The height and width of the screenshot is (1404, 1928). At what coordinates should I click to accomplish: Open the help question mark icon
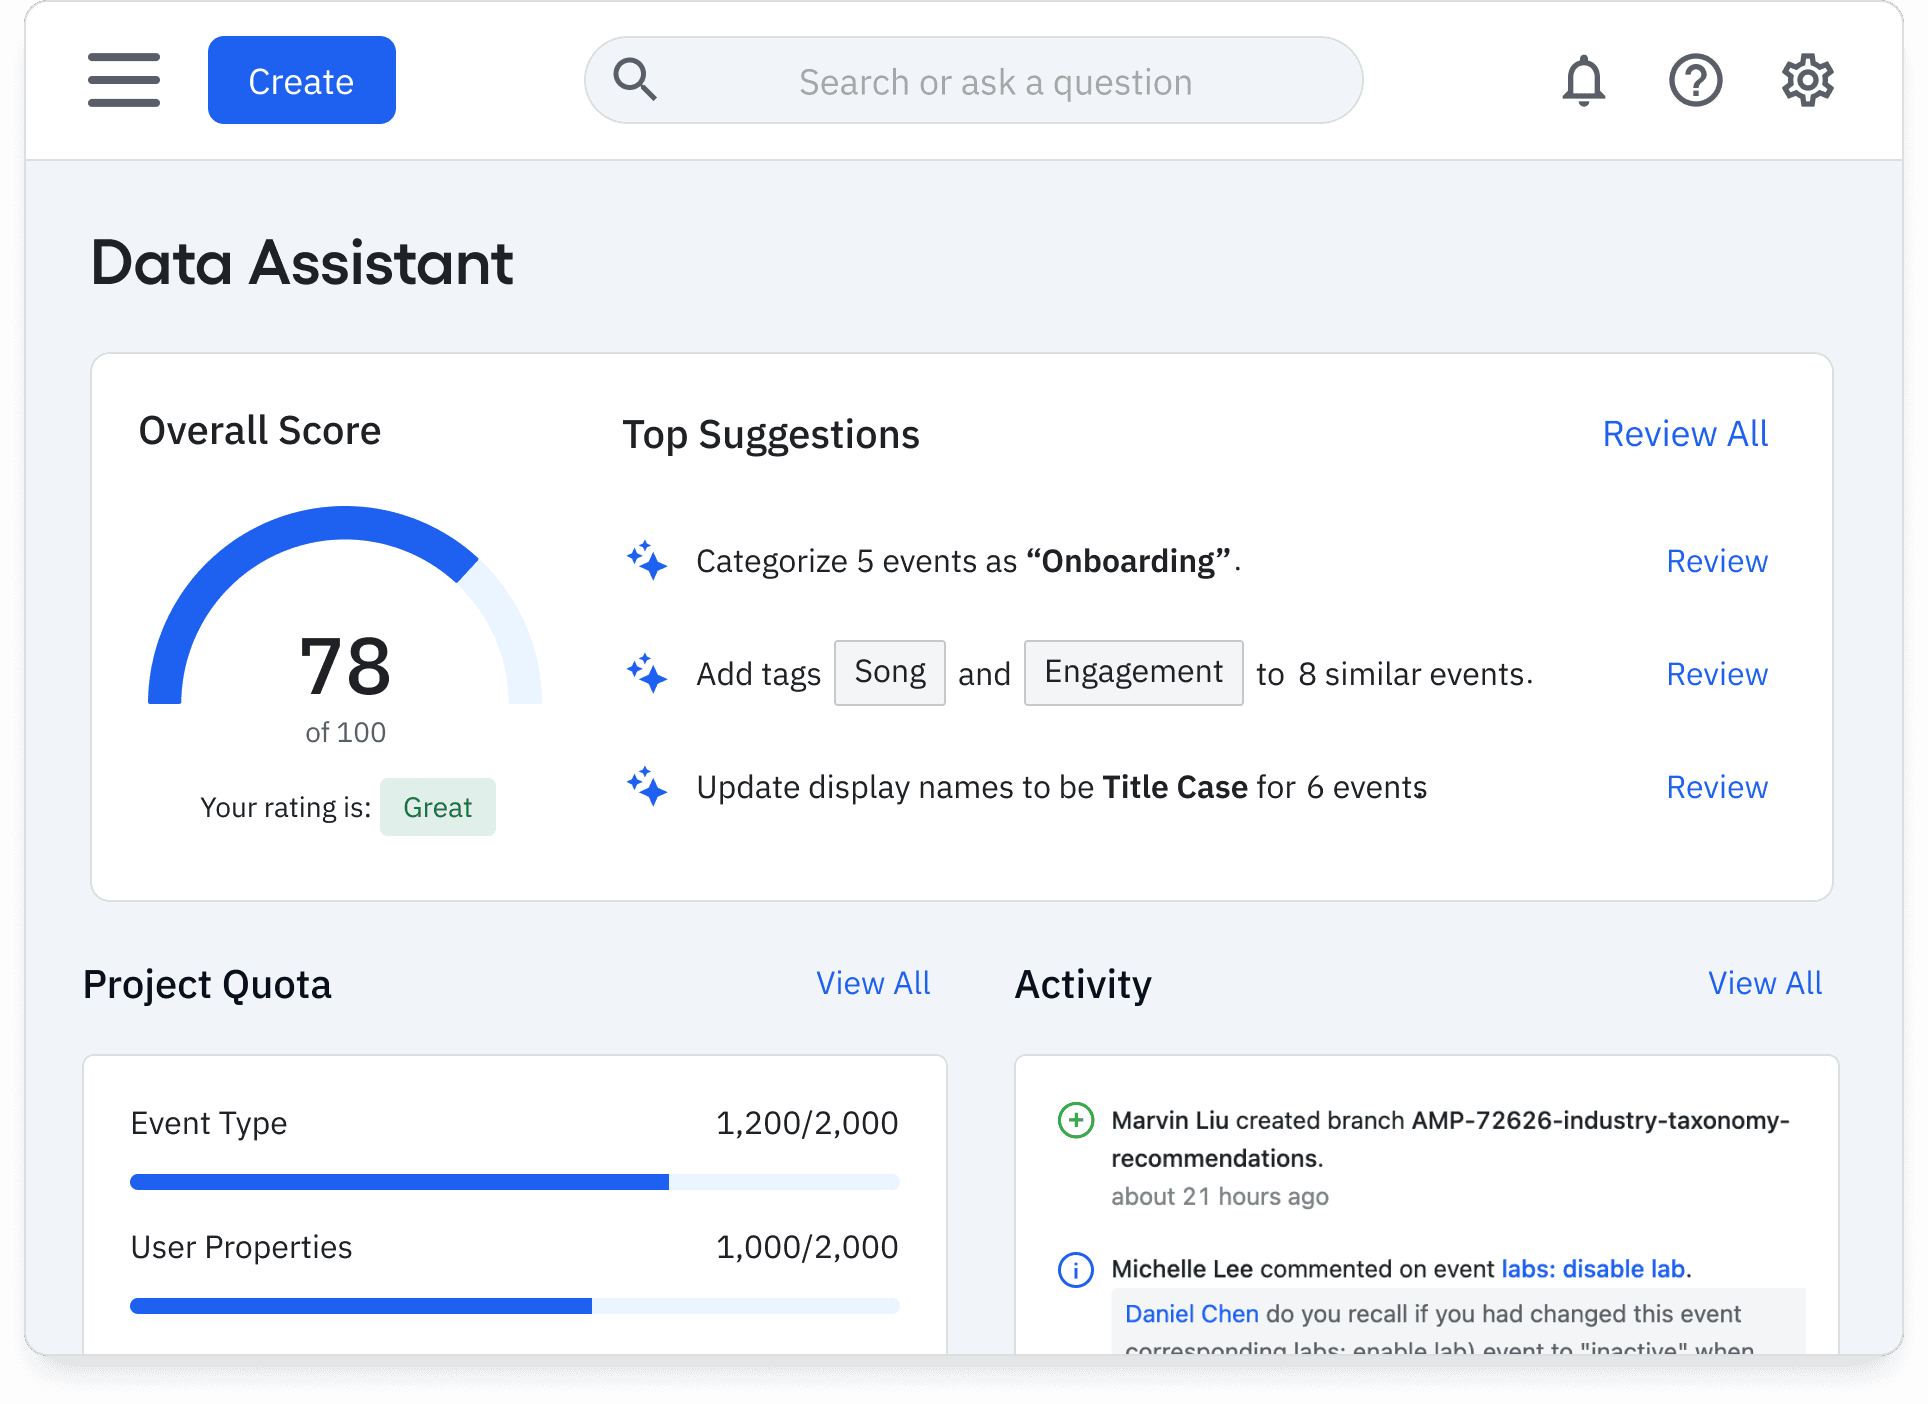[x=1695, y=80]
